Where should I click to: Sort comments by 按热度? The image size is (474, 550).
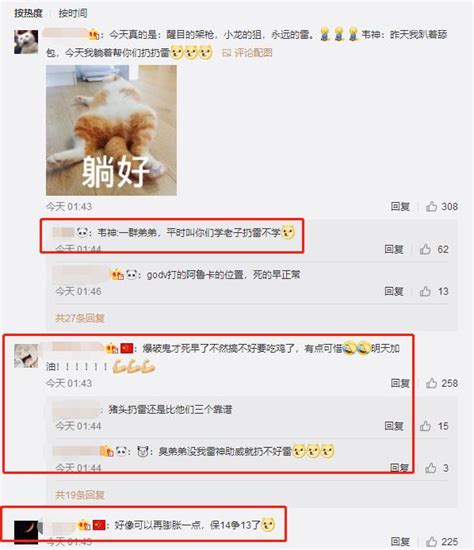[28, 13]
